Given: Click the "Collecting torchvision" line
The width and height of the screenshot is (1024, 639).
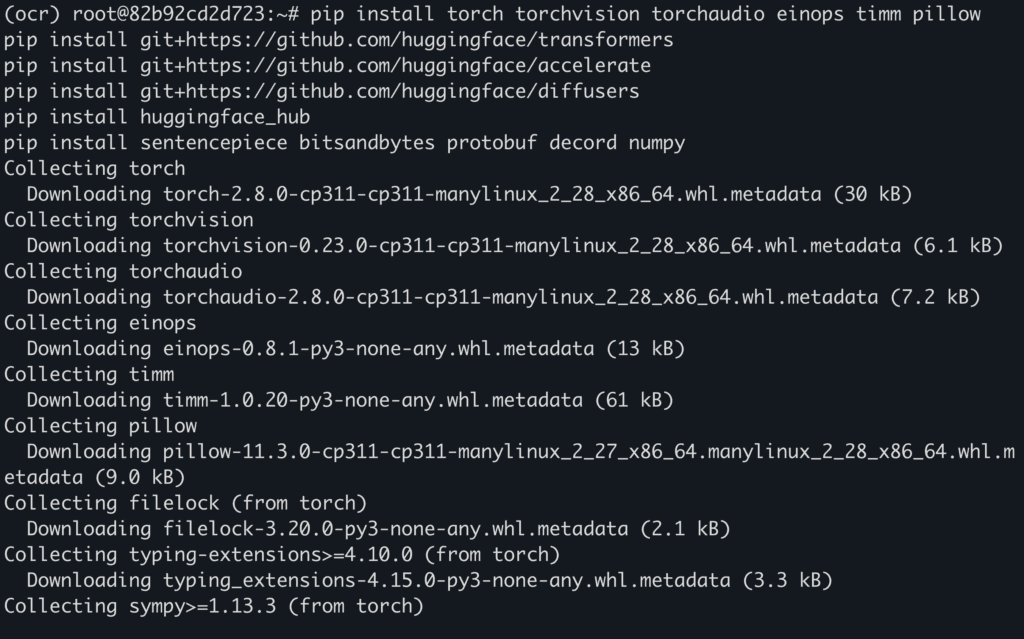Looking at the screenshot, I should pos(129,220).
